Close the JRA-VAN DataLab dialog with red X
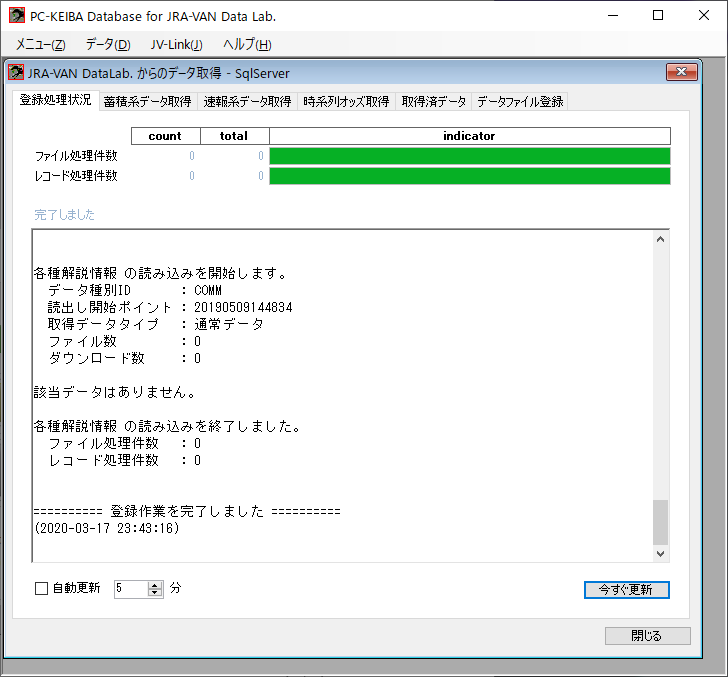Viewport: 728px width, 677px height. tap(682, 72)
